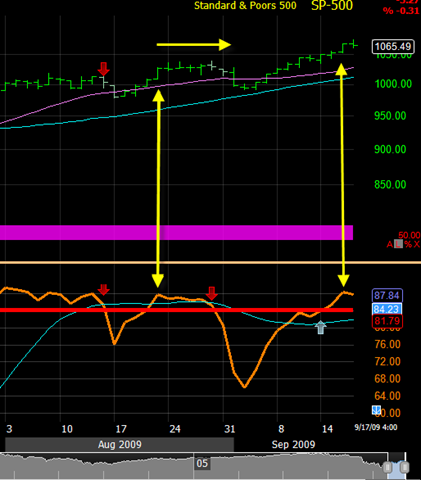Click the gray history area of the navigator
Screen dimensions: 421x480
(193, 466)
